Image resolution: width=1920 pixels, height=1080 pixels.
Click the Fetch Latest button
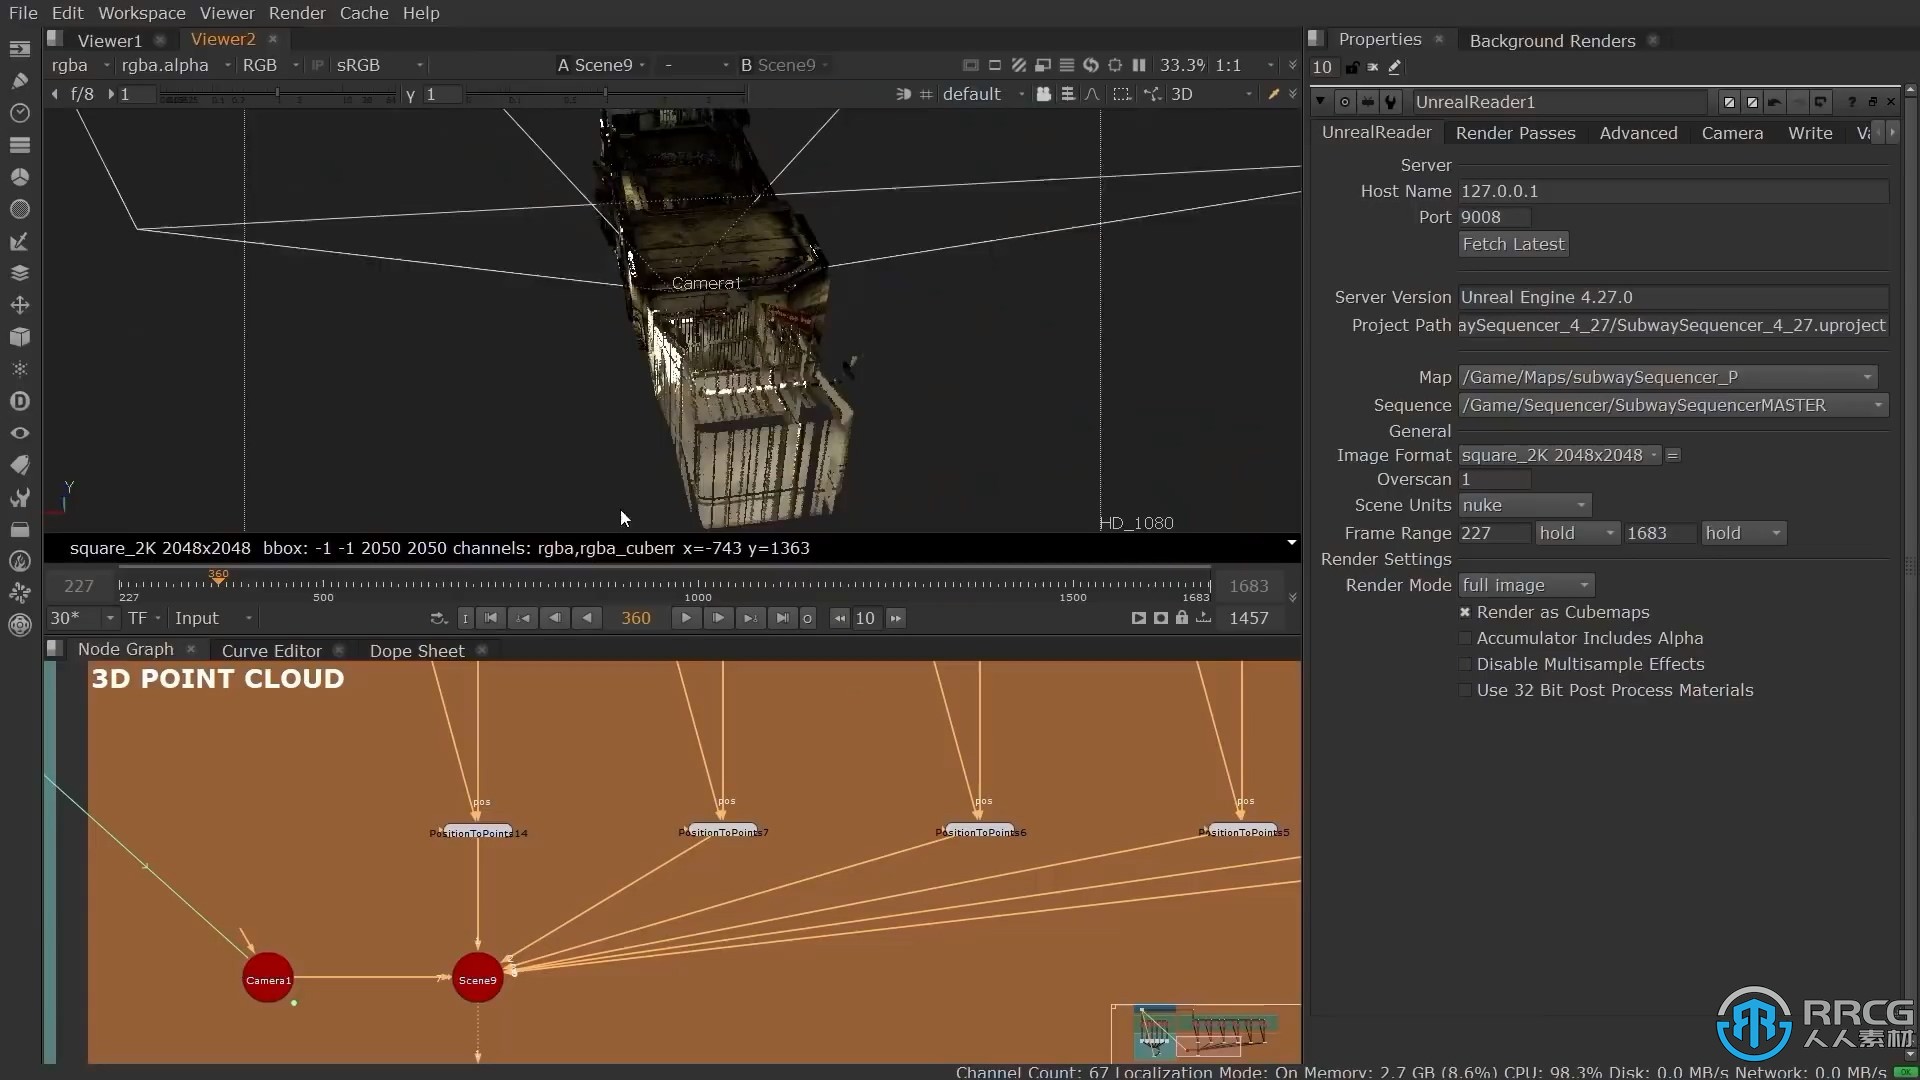1512,244
